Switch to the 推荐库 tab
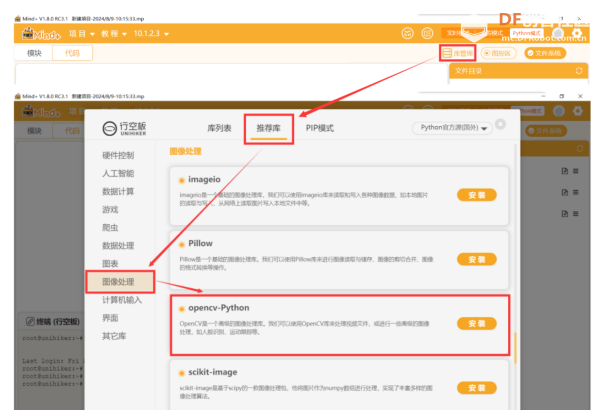This screenshot has width=607, height=420. [268, 128]
